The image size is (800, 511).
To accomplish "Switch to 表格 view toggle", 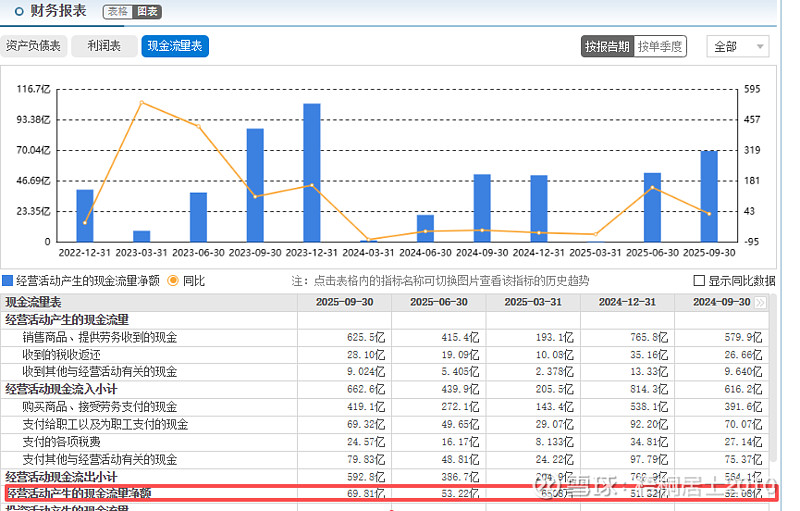I will tap(117, 12).
